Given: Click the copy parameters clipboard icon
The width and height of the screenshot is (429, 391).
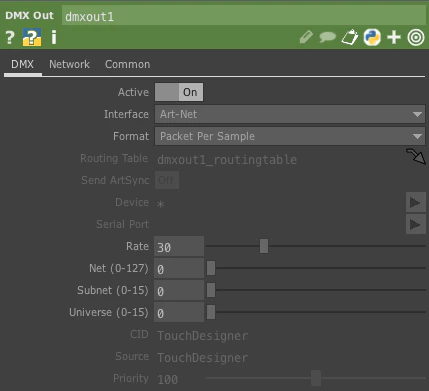Looking at the screenshot, I should pyautogui.click(x=350, y=37).
